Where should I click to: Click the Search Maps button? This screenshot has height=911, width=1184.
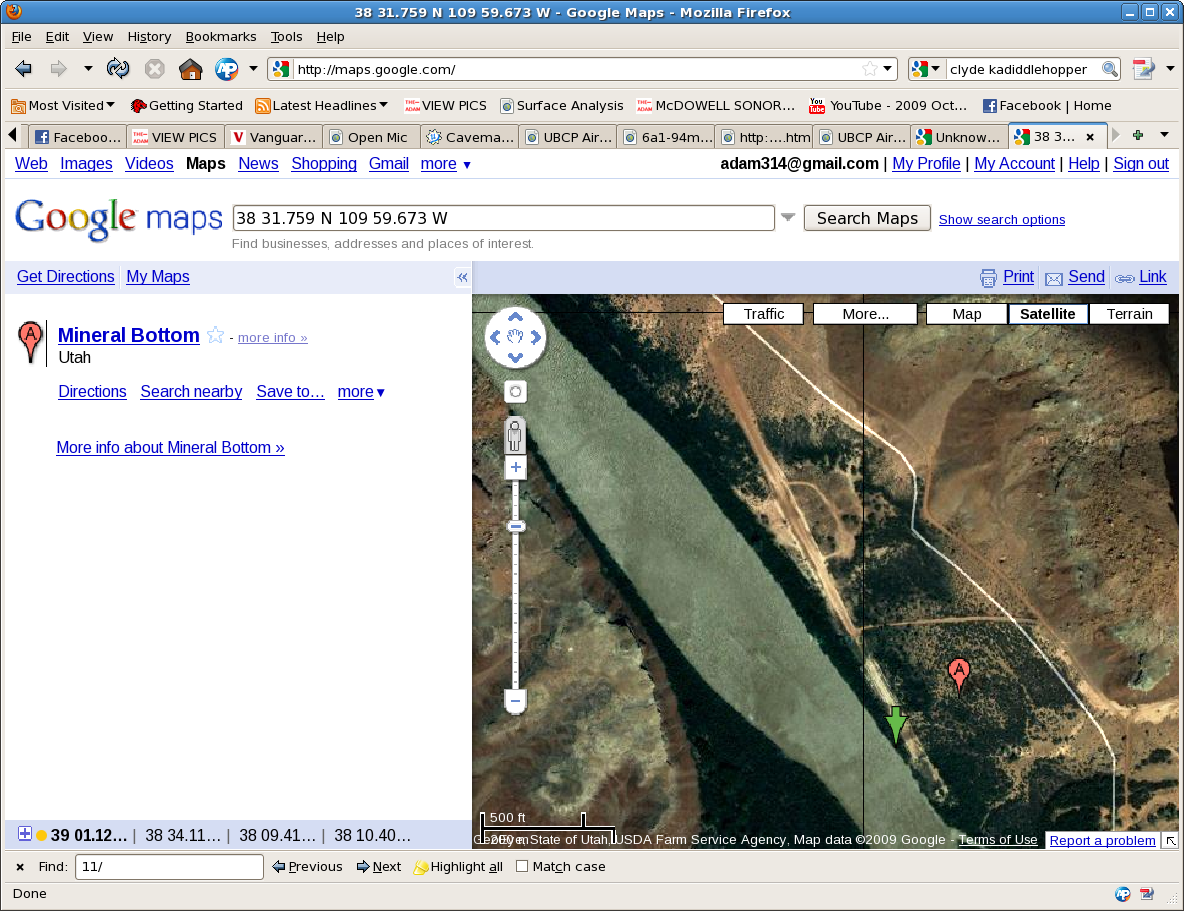coord(867,218)
